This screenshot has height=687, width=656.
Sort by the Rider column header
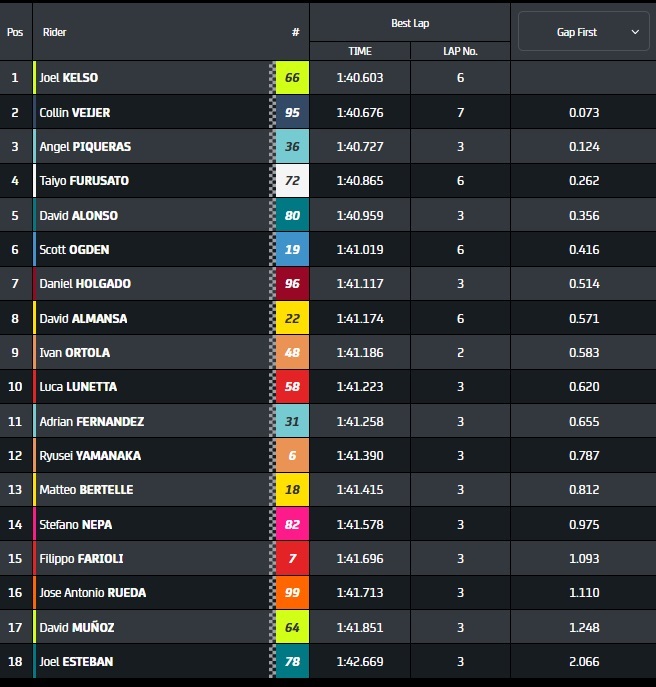point(54,32)
